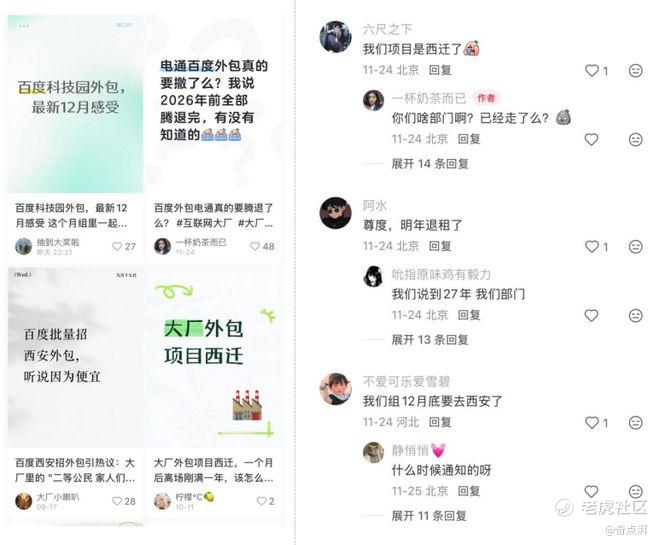Like the reply by 吮指原味鸡有毅力
660x545 pixels.
click(x=591, y=315)
